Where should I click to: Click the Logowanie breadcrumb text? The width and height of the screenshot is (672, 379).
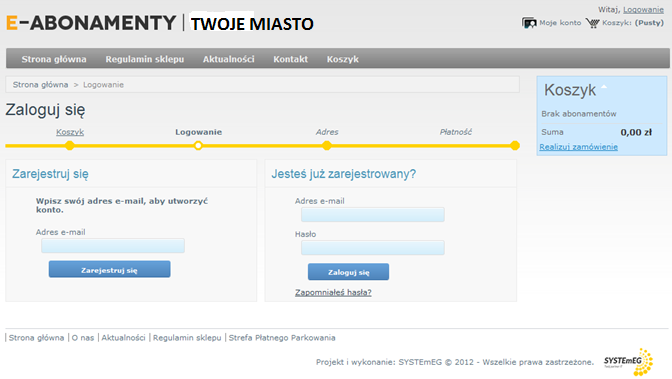(103, 84)
